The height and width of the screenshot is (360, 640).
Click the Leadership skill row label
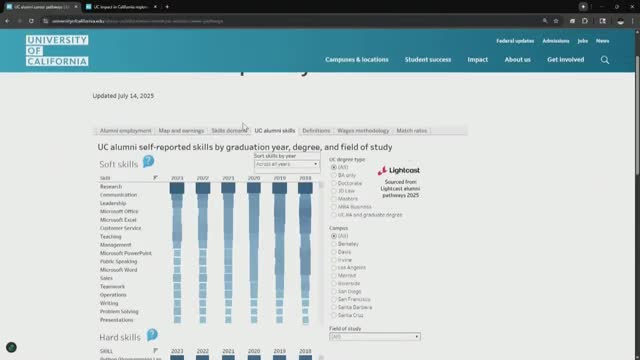point(113,203)
